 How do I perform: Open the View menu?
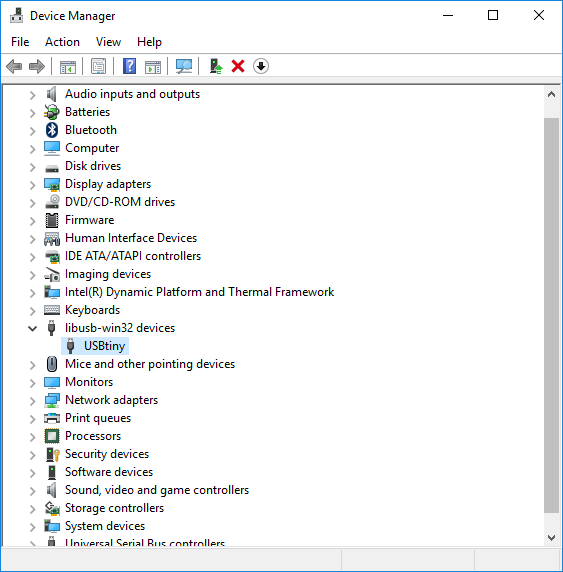click(x=108, y=42)
